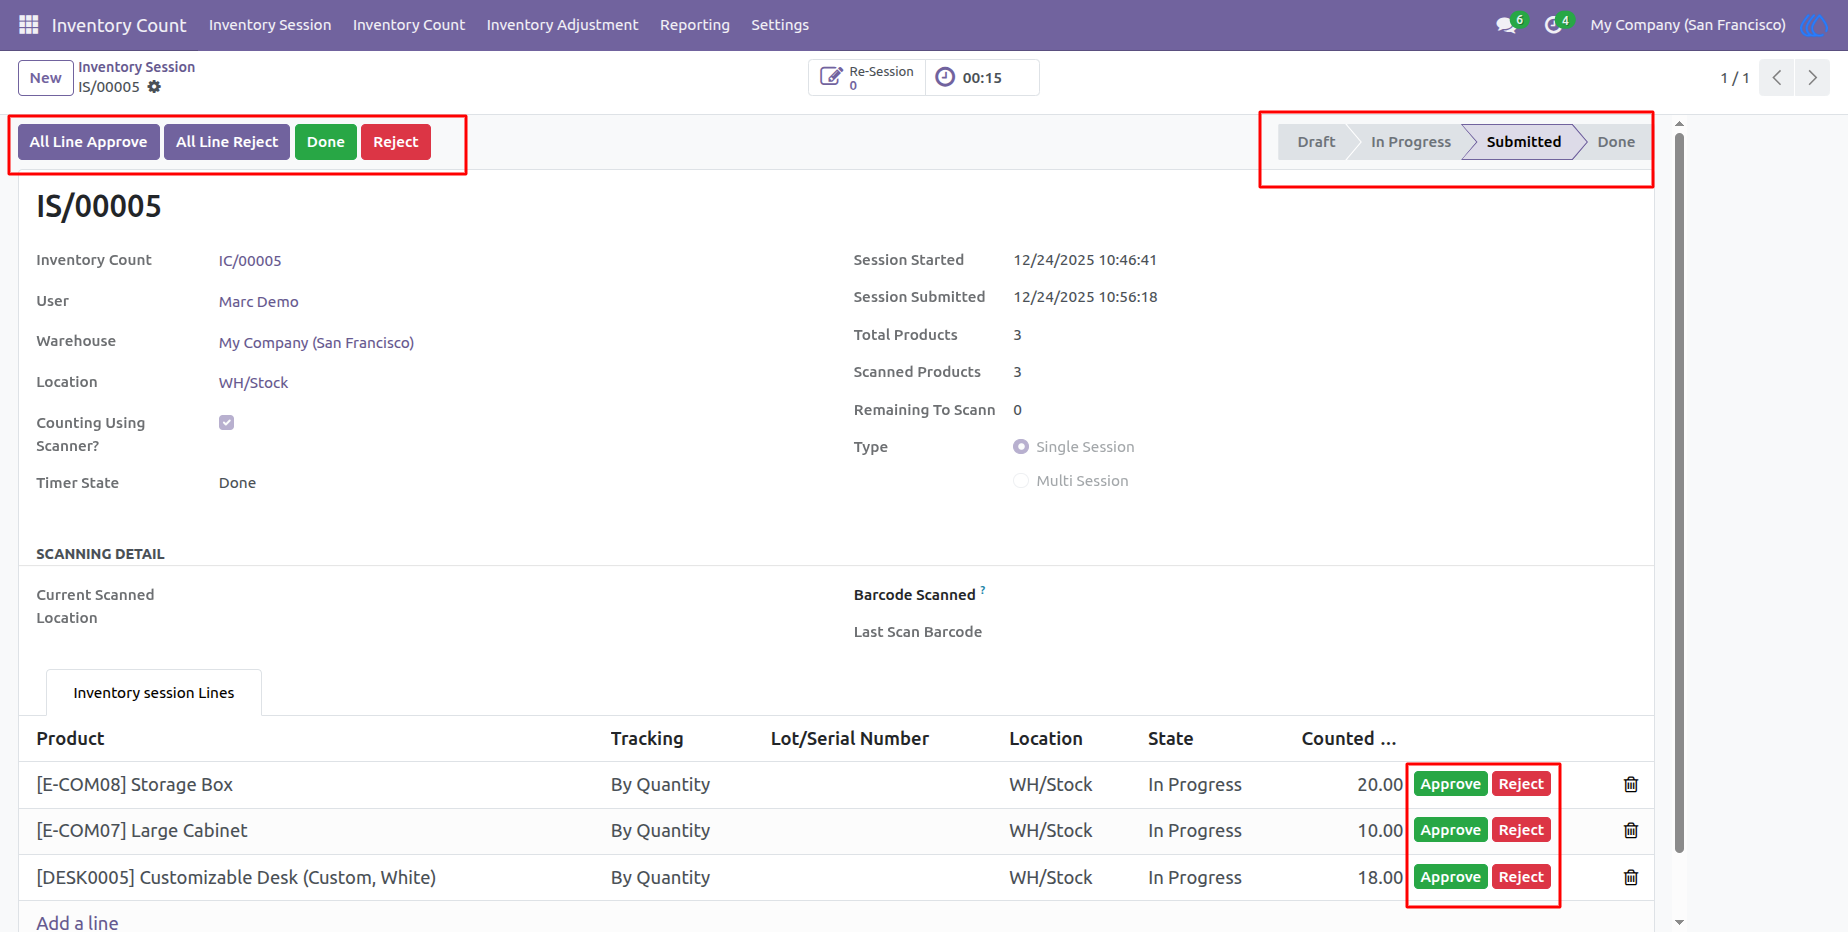Click the 00:15 timer button
Viewport: 1848px width, 932px height.
[x=982, y=78]
